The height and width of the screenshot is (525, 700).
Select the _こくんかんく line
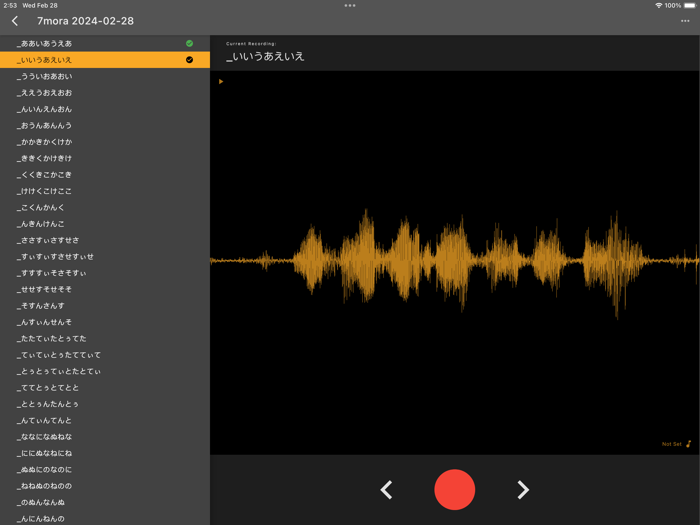click(x=105, y=208)
